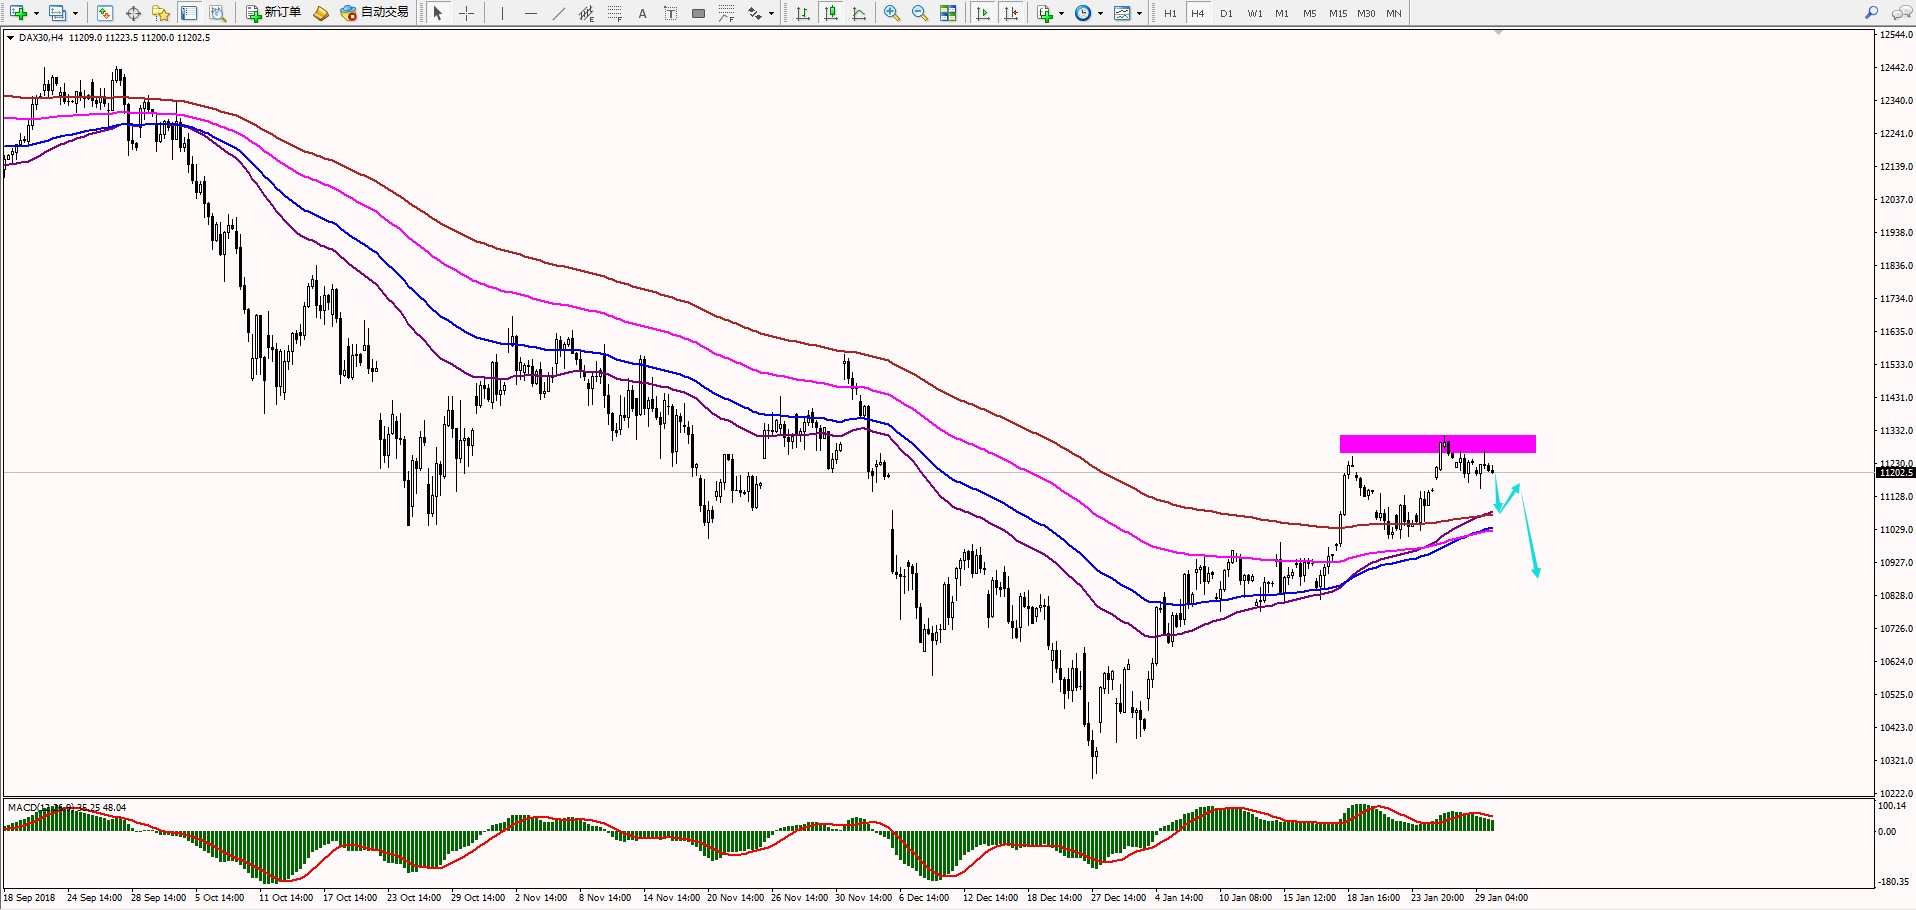This screenshot has width=1916, height=910.
Task: Select the arrow cursor tool
Action: pyautogui.click(x=437, y=13)
